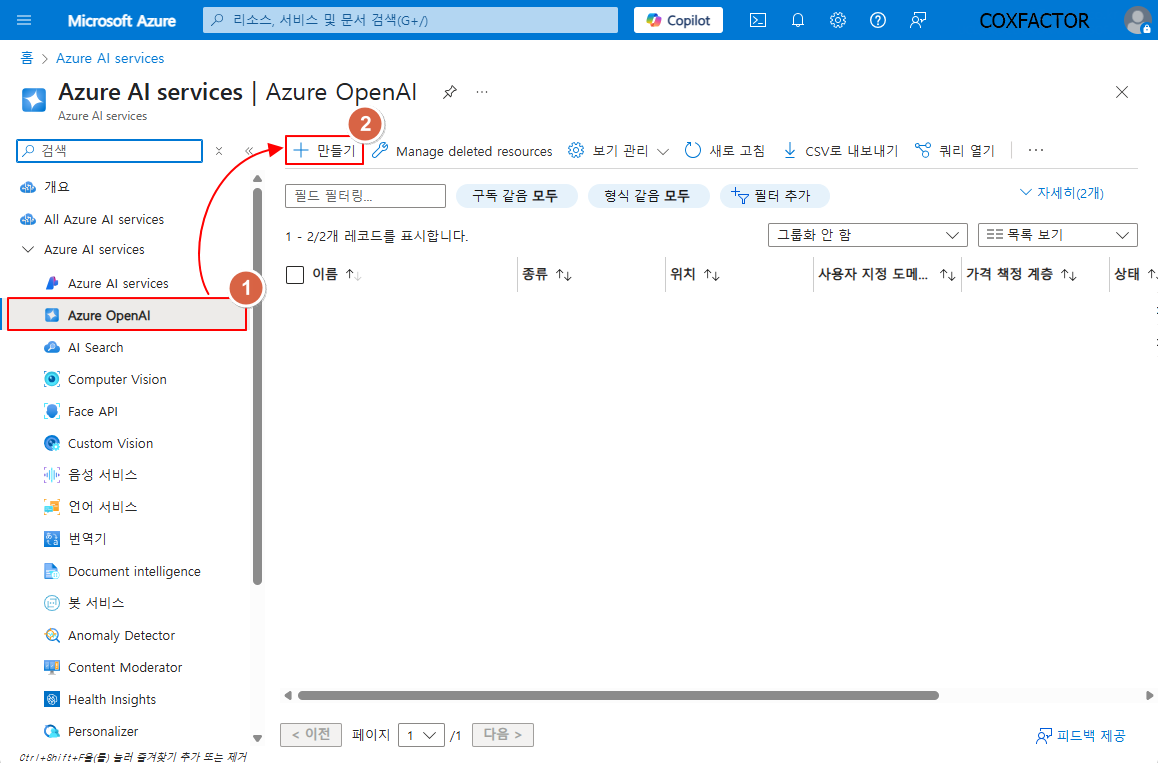Focus the global resource search box
The width and height of the screenshot is (1158, 763).
tap(411, 20)
